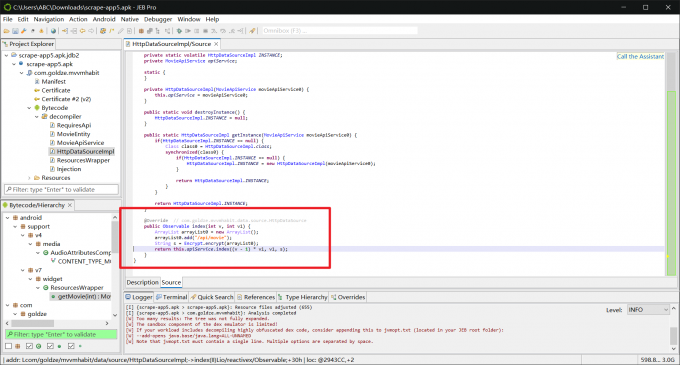
Task: Click the brown package toolbar icon
Action: [x=141, y=31]
